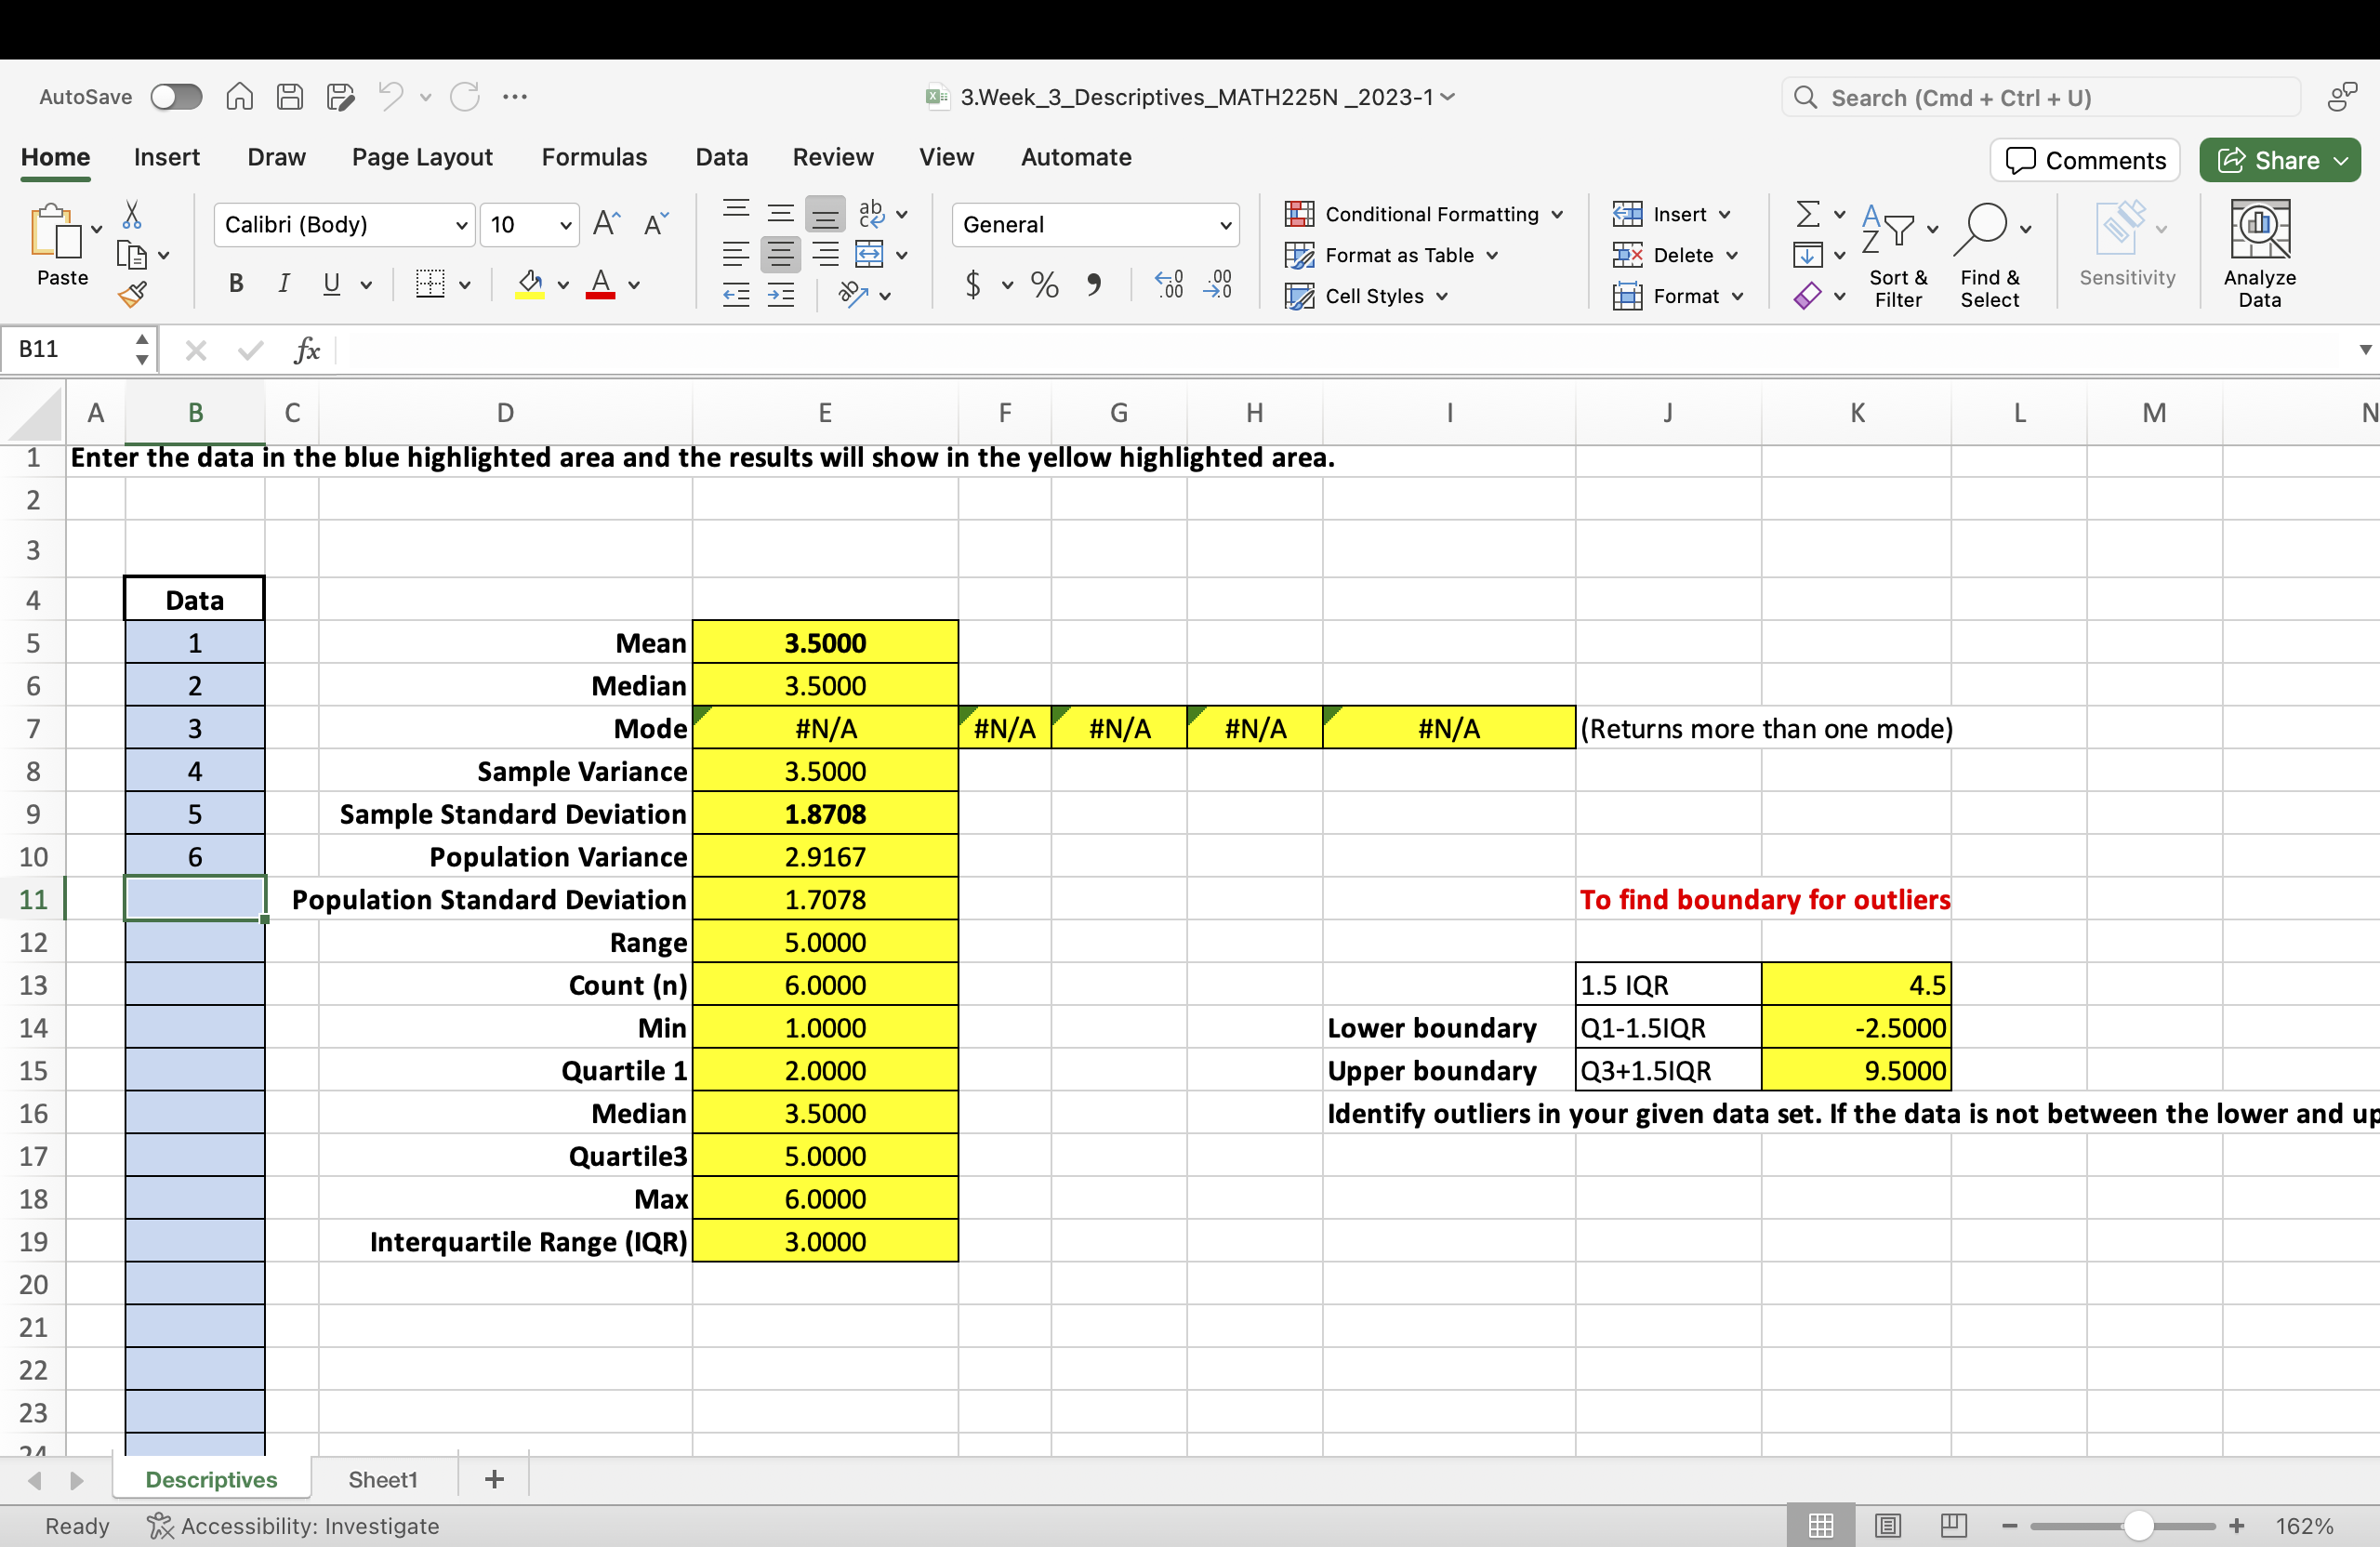Click the Search box in title bar
The width and height of the screenshot is (2380, 1547).
click(x=2040, y=97)
